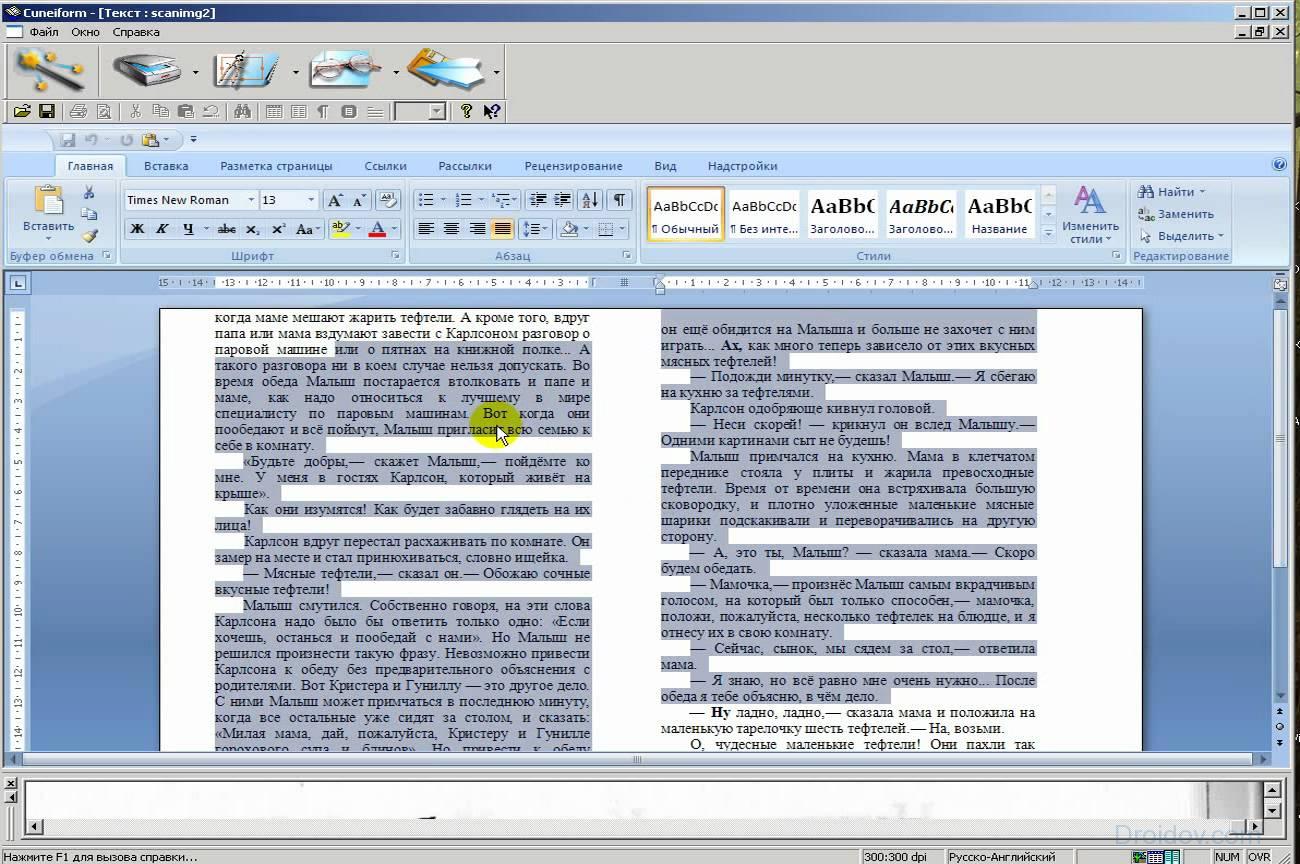Launch the Cuneiform recognition wizard wand
The image size is (1300, 864).
click(49, 70)
